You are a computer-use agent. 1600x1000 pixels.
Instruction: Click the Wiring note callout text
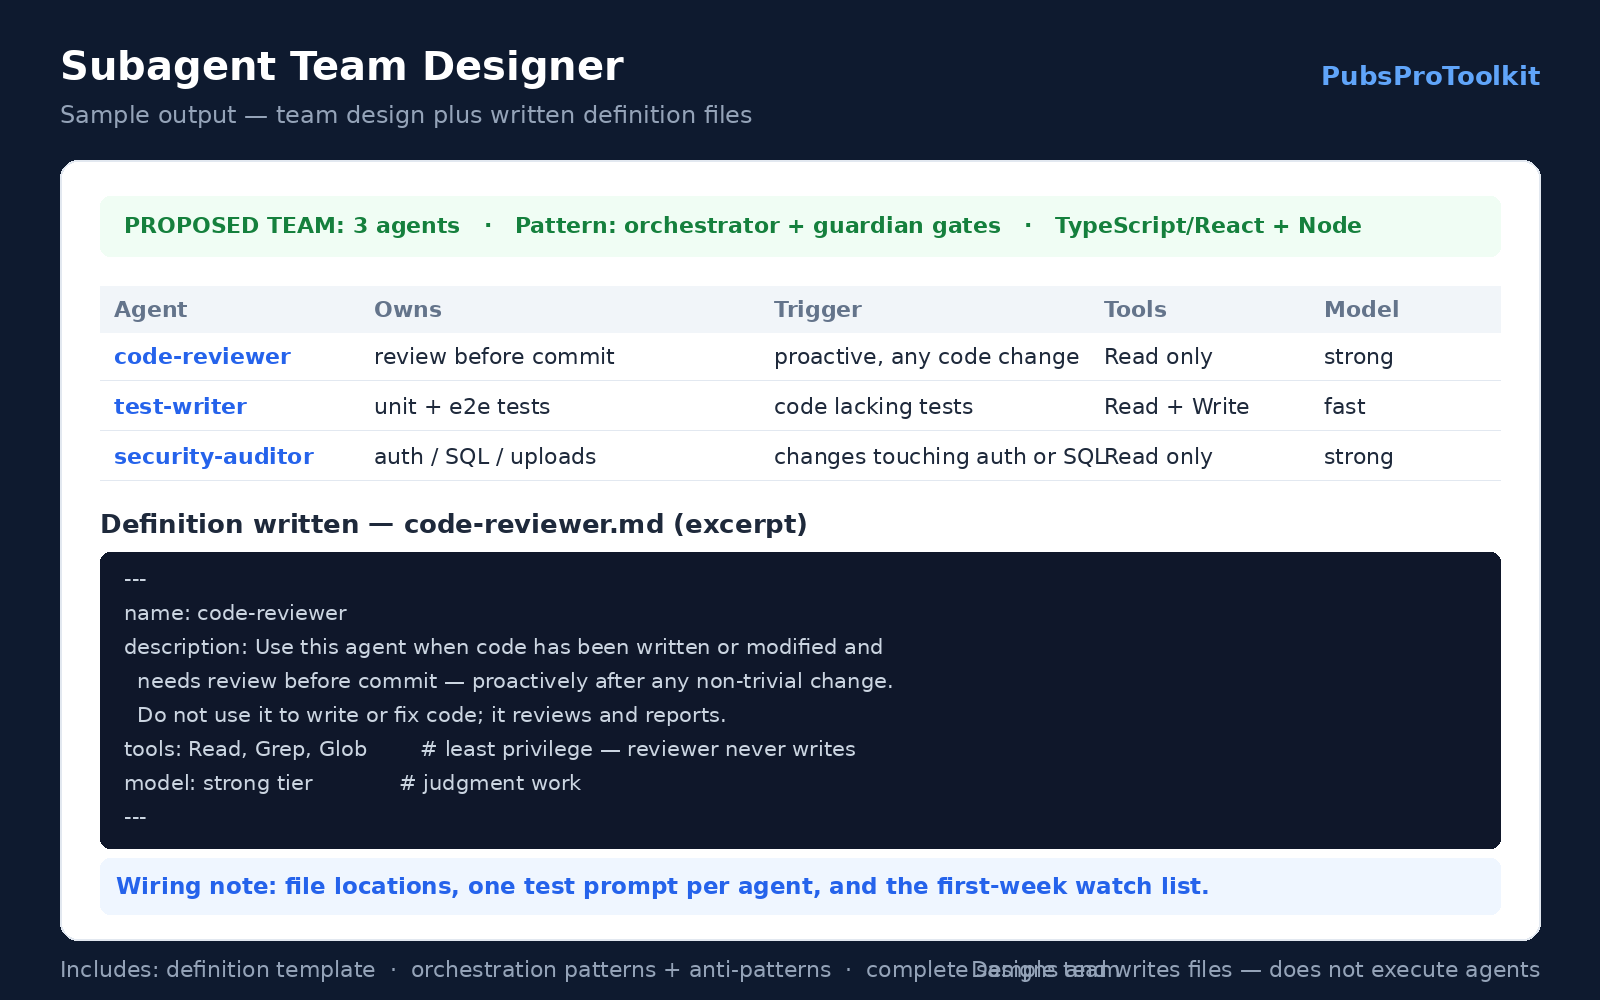(x=662, y=887)
